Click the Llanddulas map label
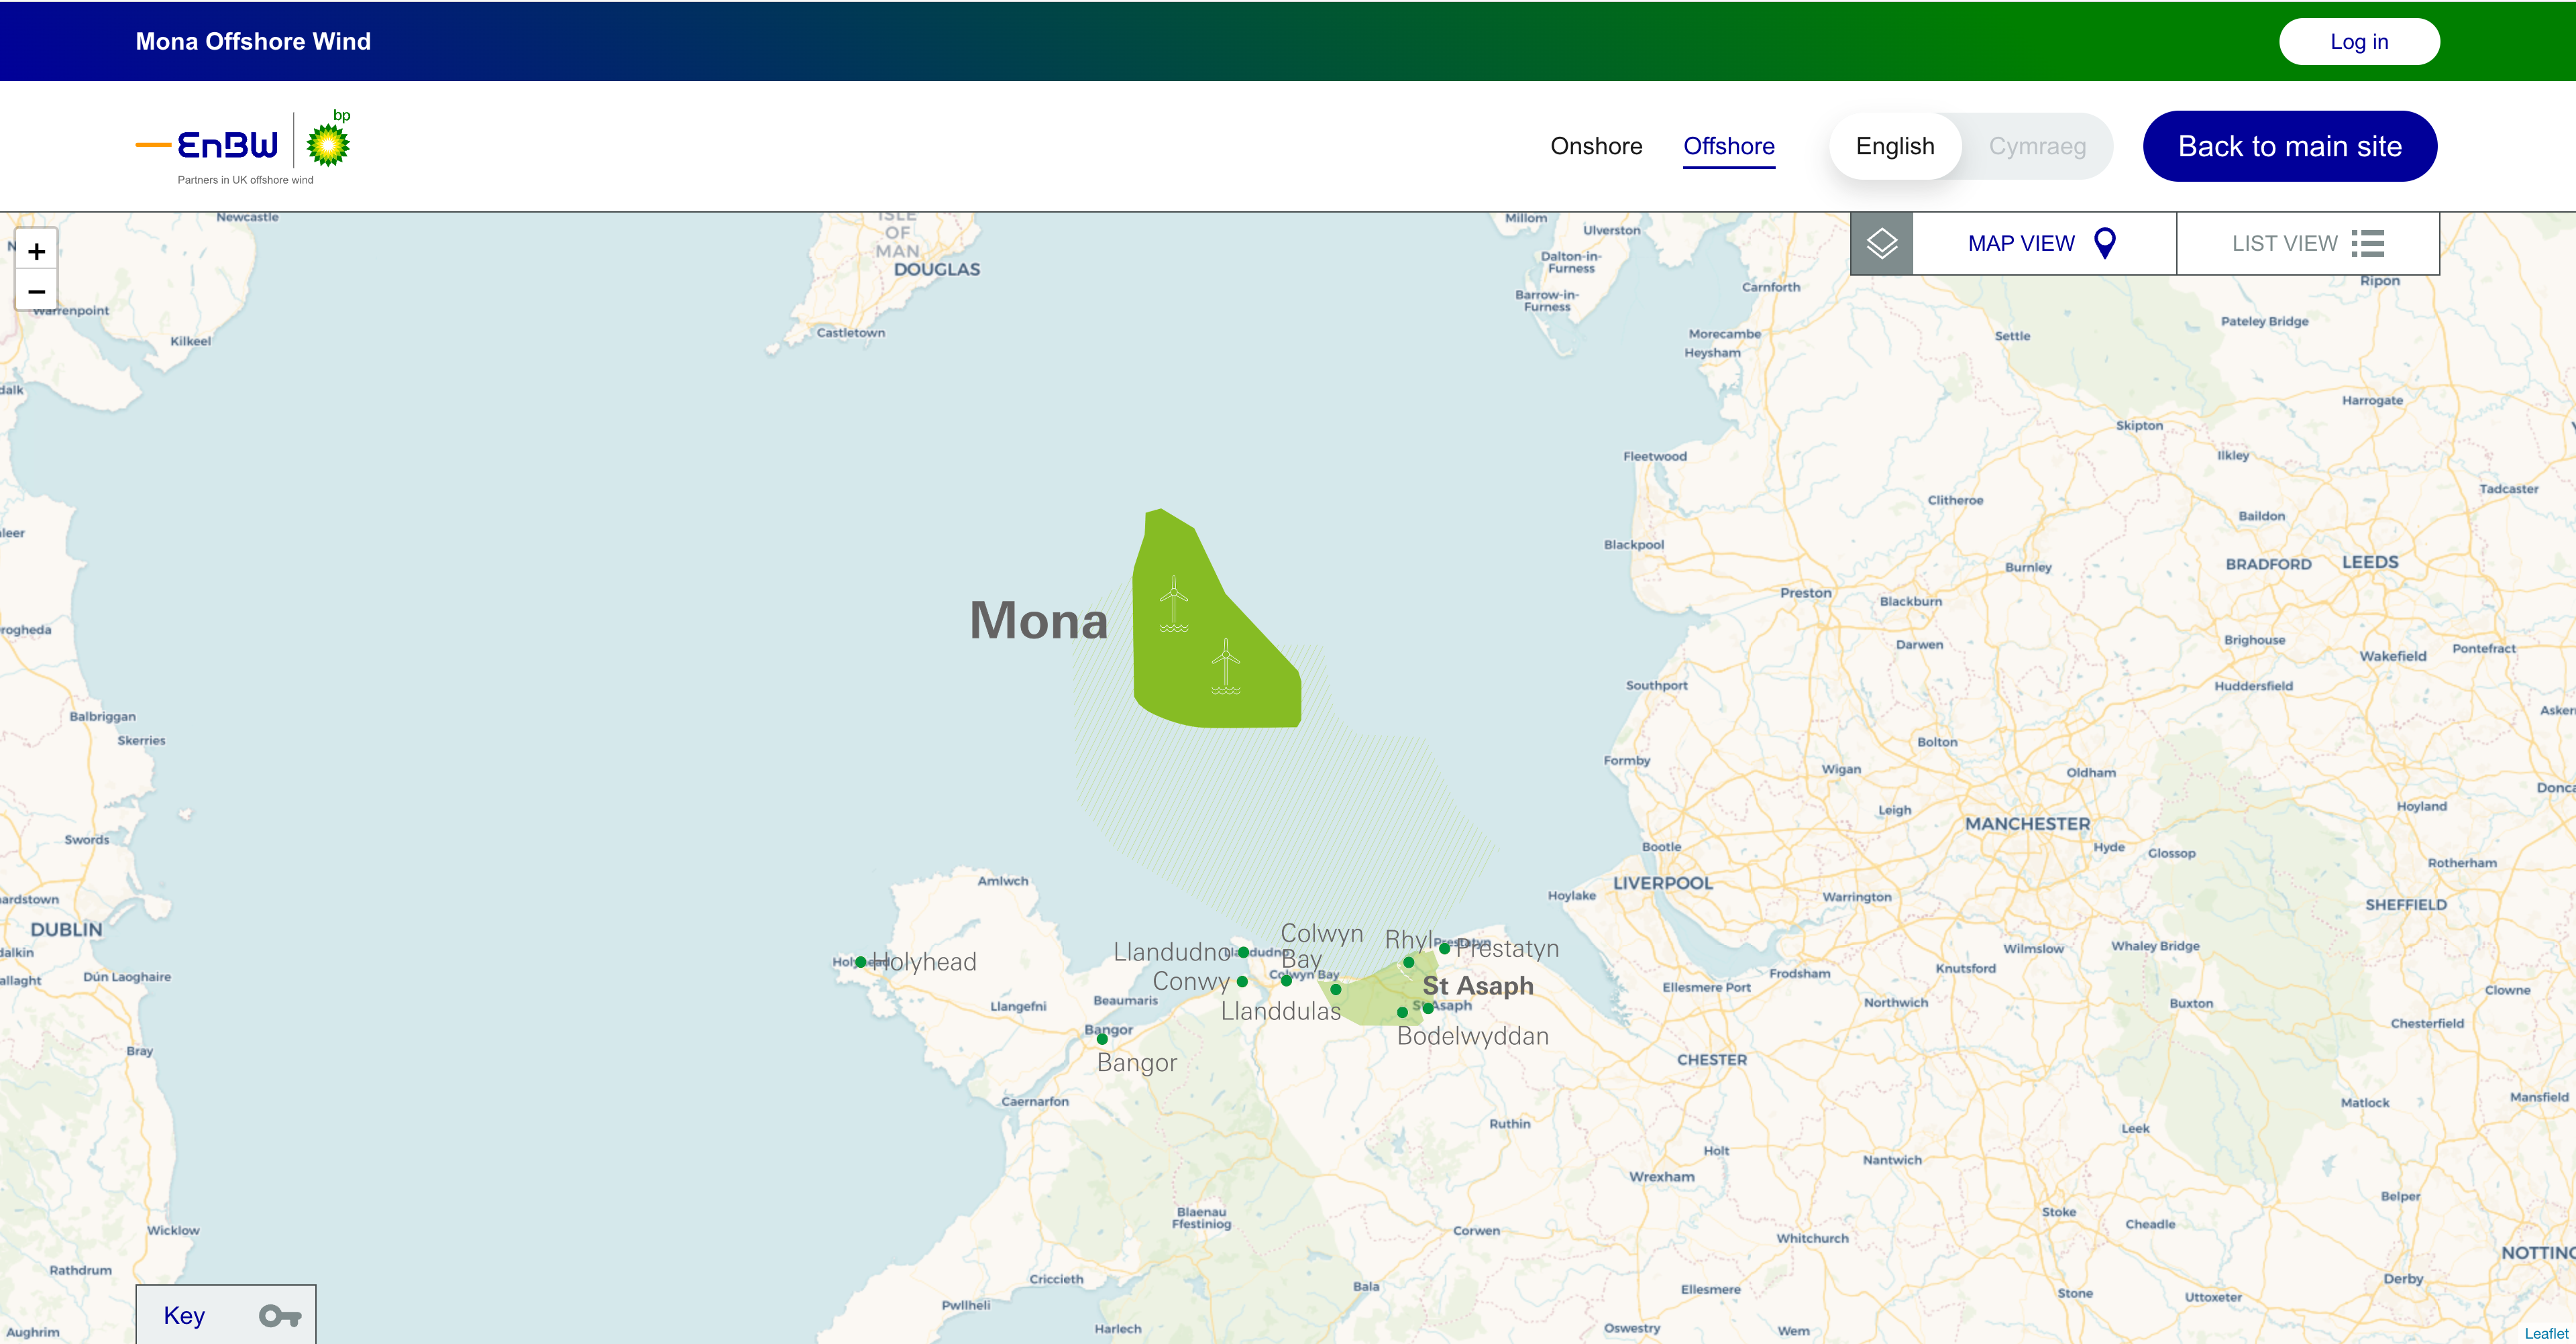 click(x=1281, y=1011)
